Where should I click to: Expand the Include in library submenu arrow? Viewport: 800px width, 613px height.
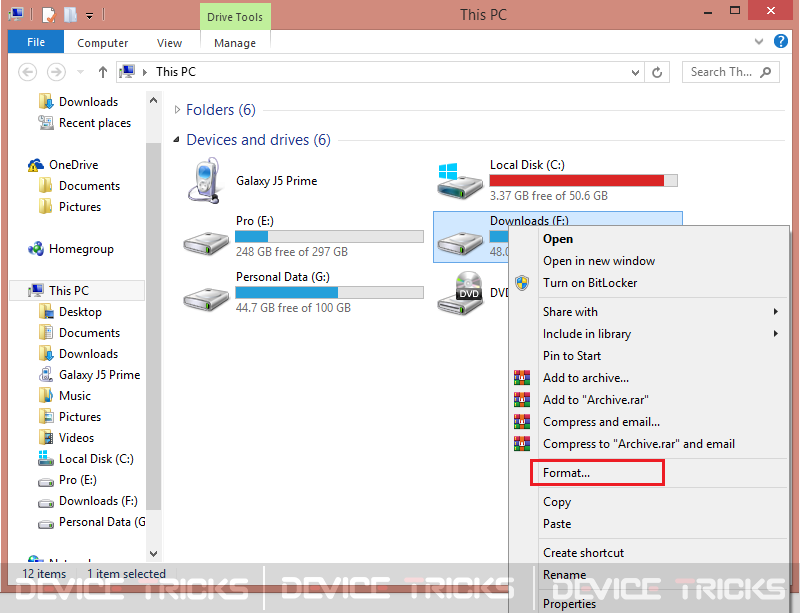(x=776, y=333)
